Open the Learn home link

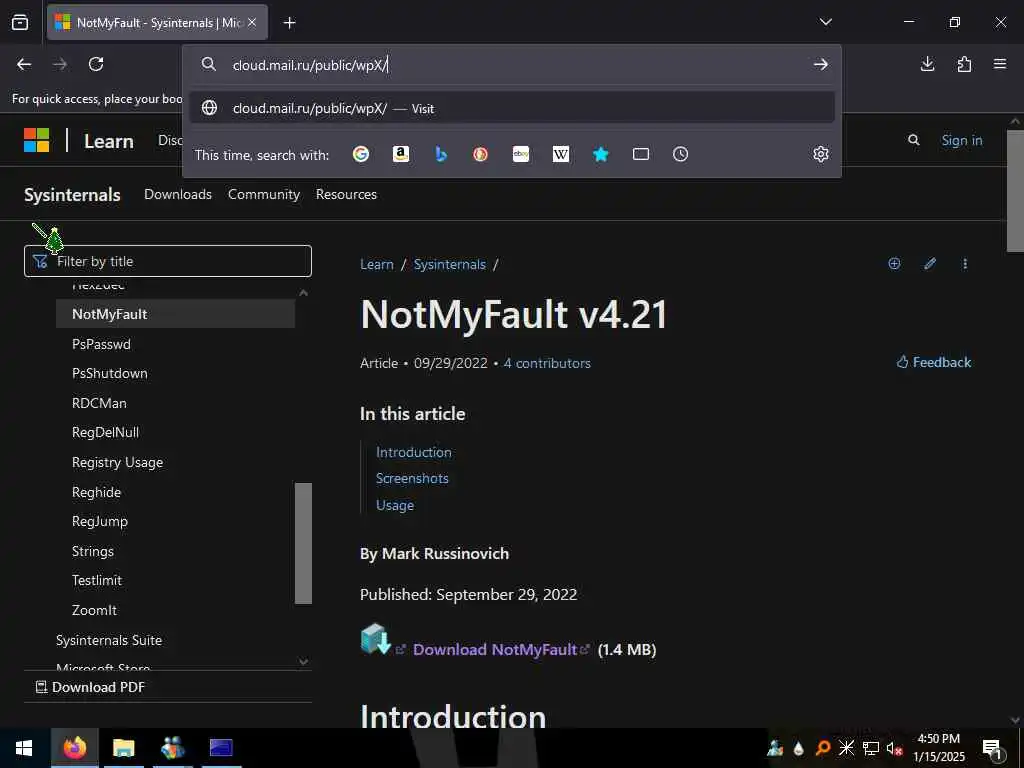(x=108, y=141)
